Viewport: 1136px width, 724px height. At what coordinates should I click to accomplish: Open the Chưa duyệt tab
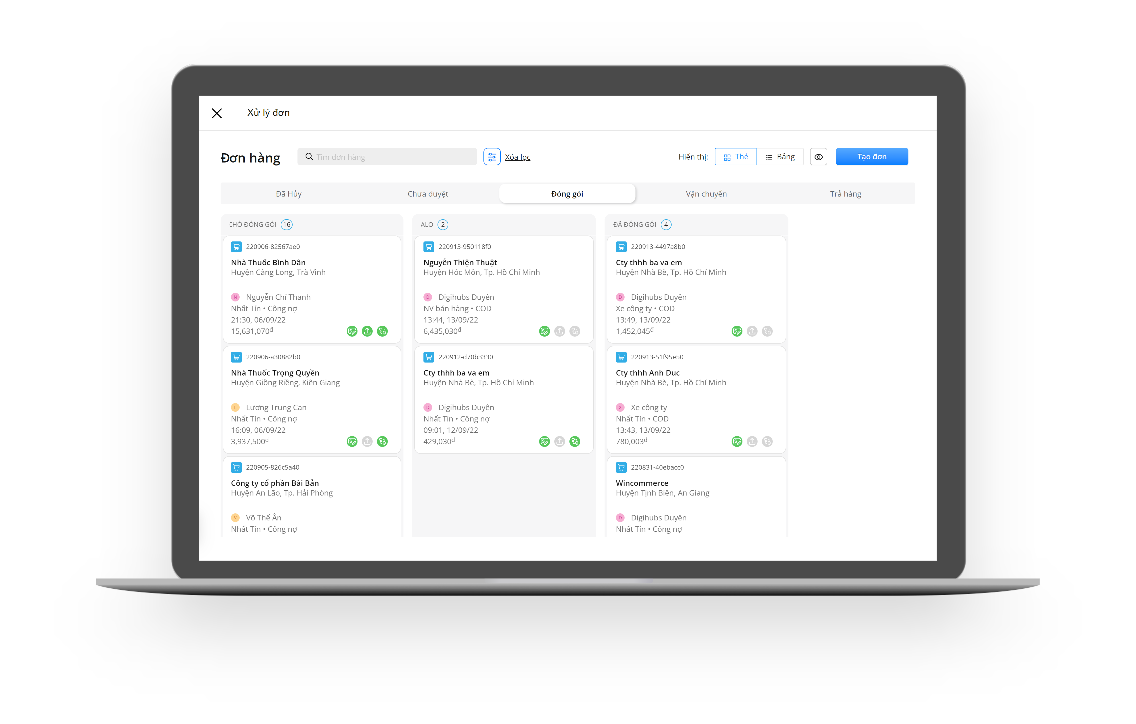(x=427, y=194)
